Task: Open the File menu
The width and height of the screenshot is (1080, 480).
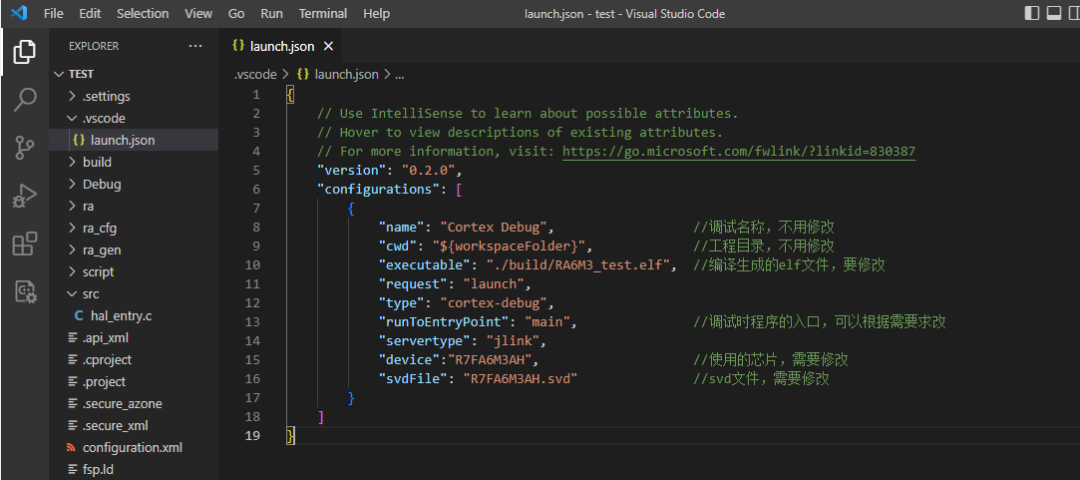Action: pos(53,13)
